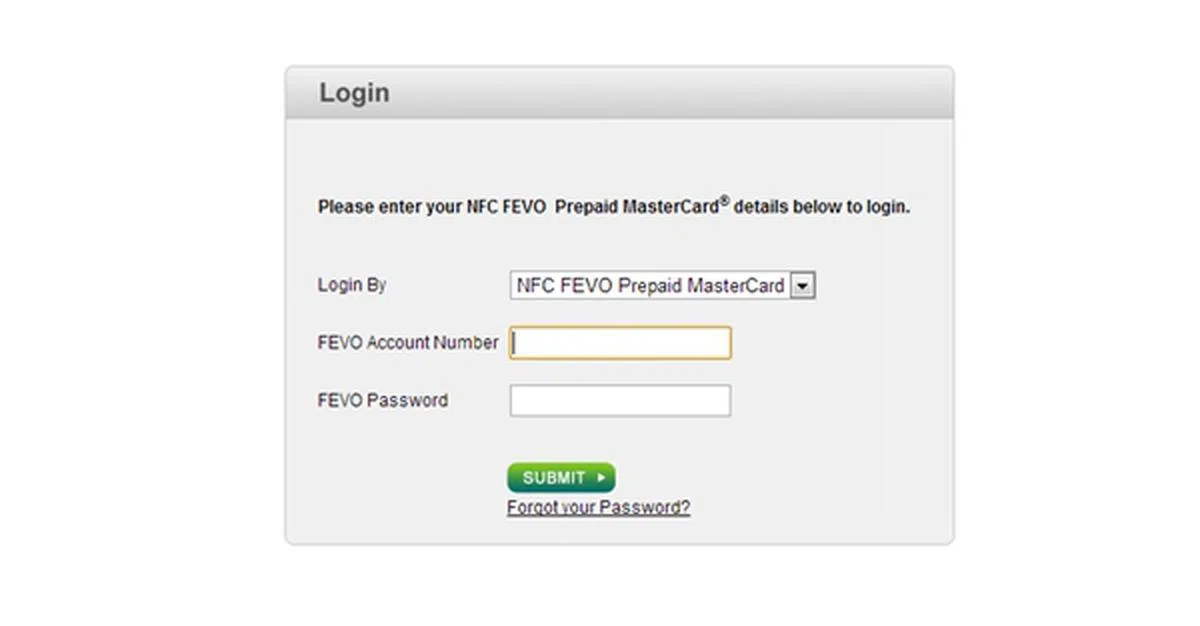
Task: Click the Login By label
Action: tap(352, 285)
